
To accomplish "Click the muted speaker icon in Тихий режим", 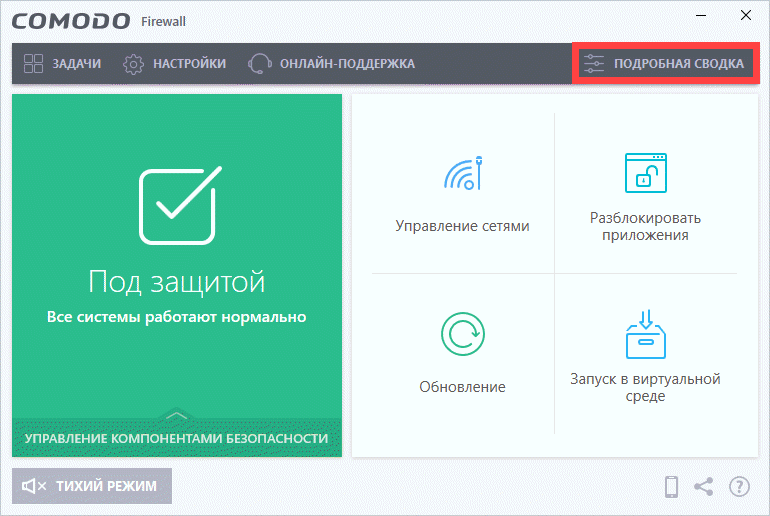I will pos(34,486).
